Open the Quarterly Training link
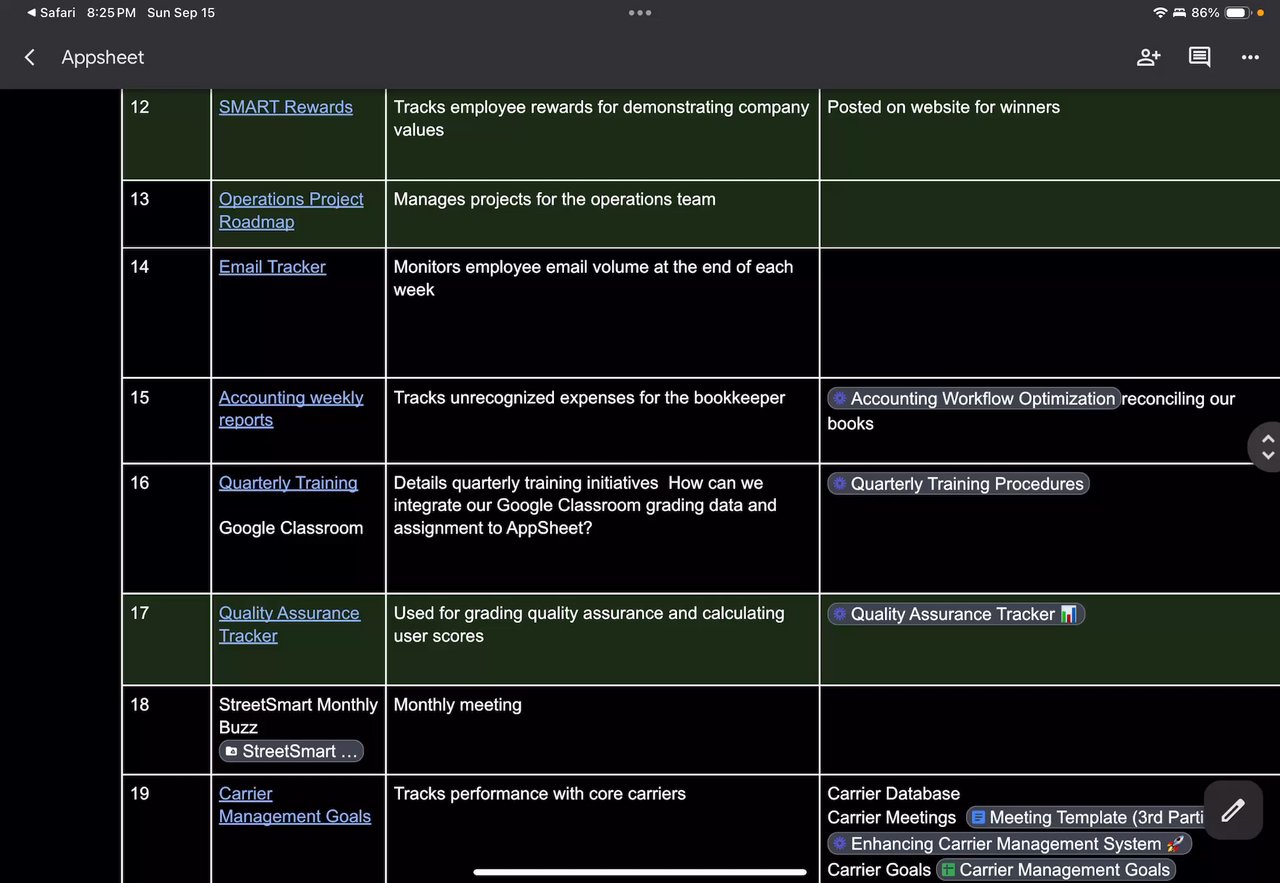This screenshot has width=1280, height=883. (x=288, y=483)
